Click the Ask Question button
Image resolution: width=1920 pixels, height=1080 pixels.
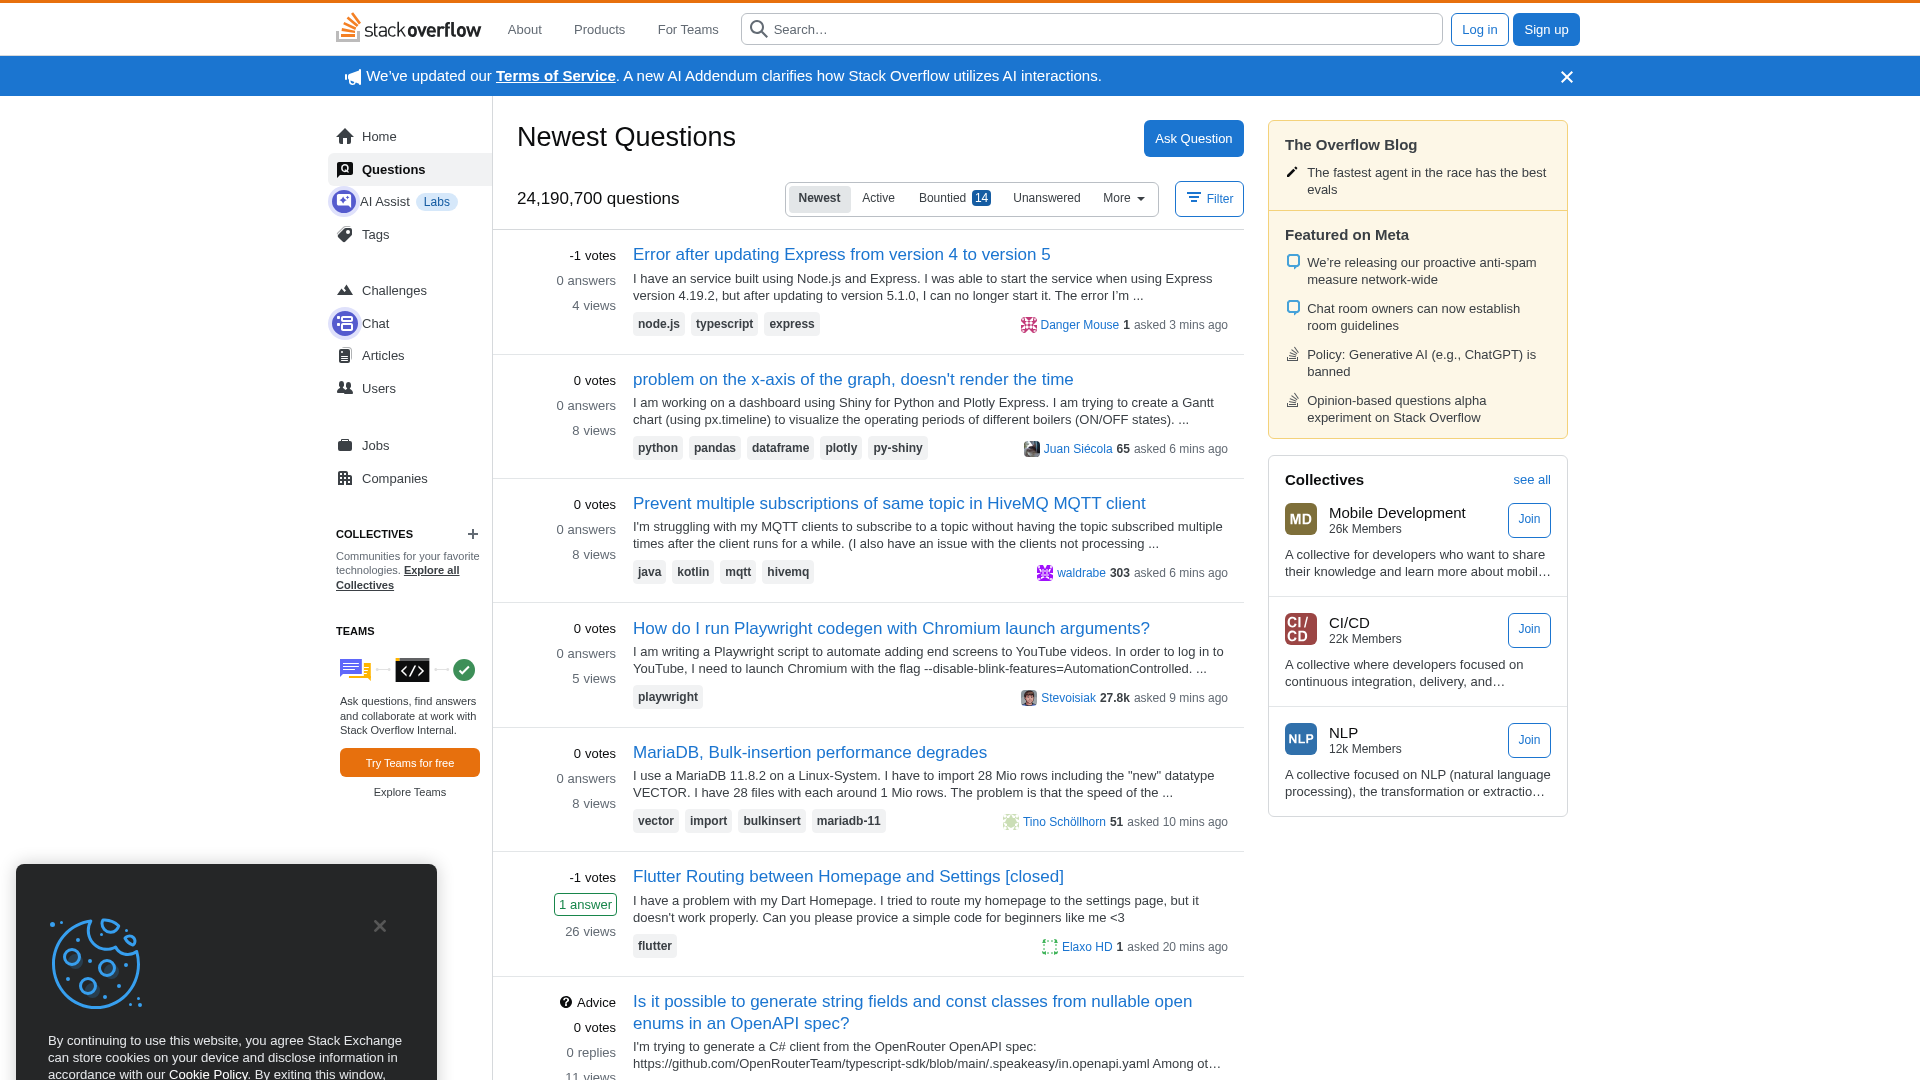tap(1193, 138)
